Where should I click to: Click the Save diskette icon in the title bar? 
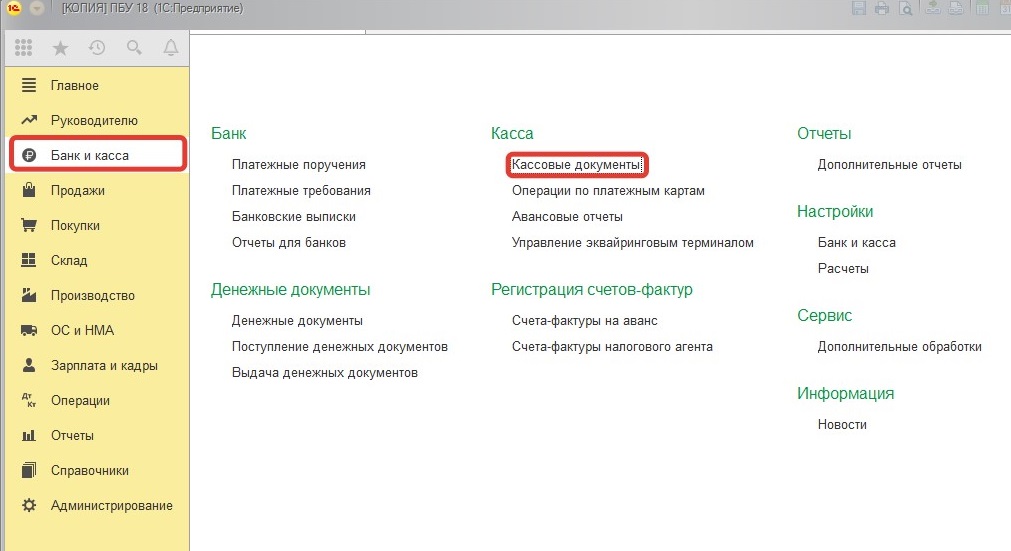(859, 8)
